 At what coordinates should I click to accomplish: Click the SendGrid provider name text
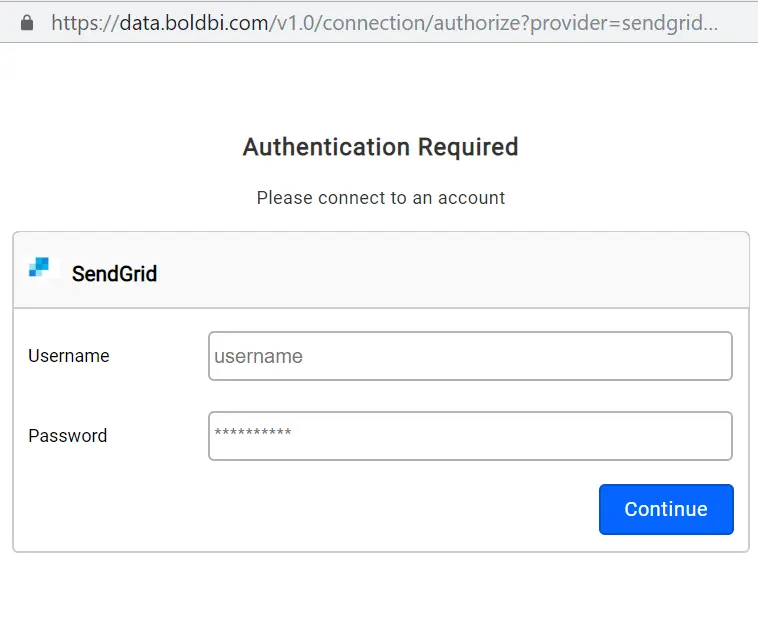[114, 273]
